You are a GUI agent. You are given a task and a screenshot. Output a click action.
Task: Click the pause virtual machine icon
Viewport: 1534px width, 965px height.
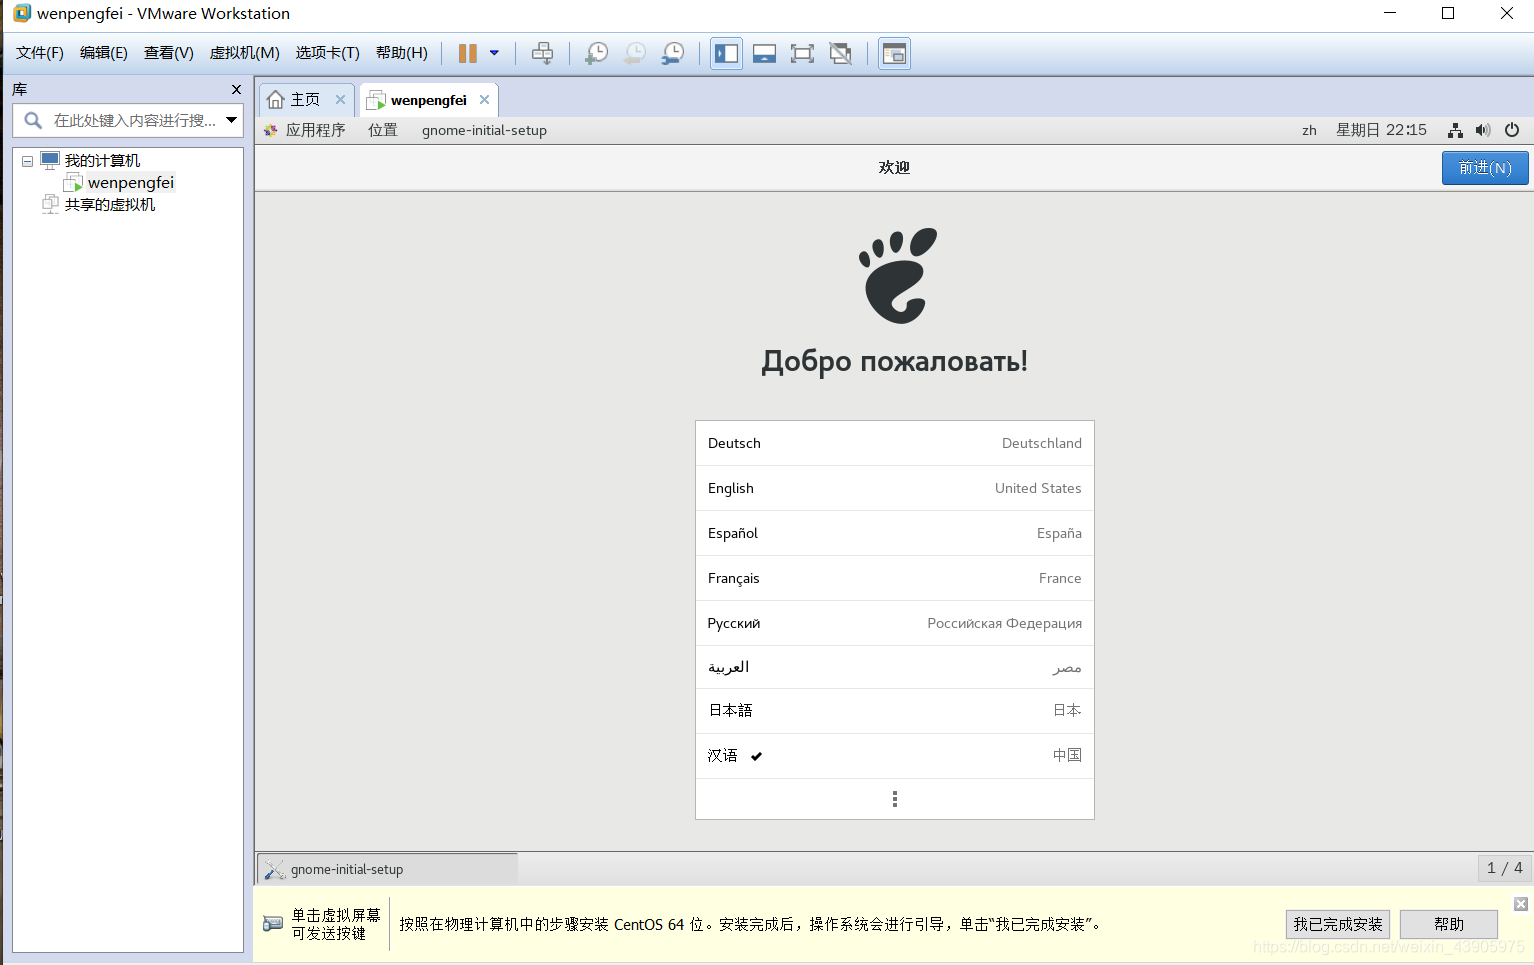click(x=467, y=53)
